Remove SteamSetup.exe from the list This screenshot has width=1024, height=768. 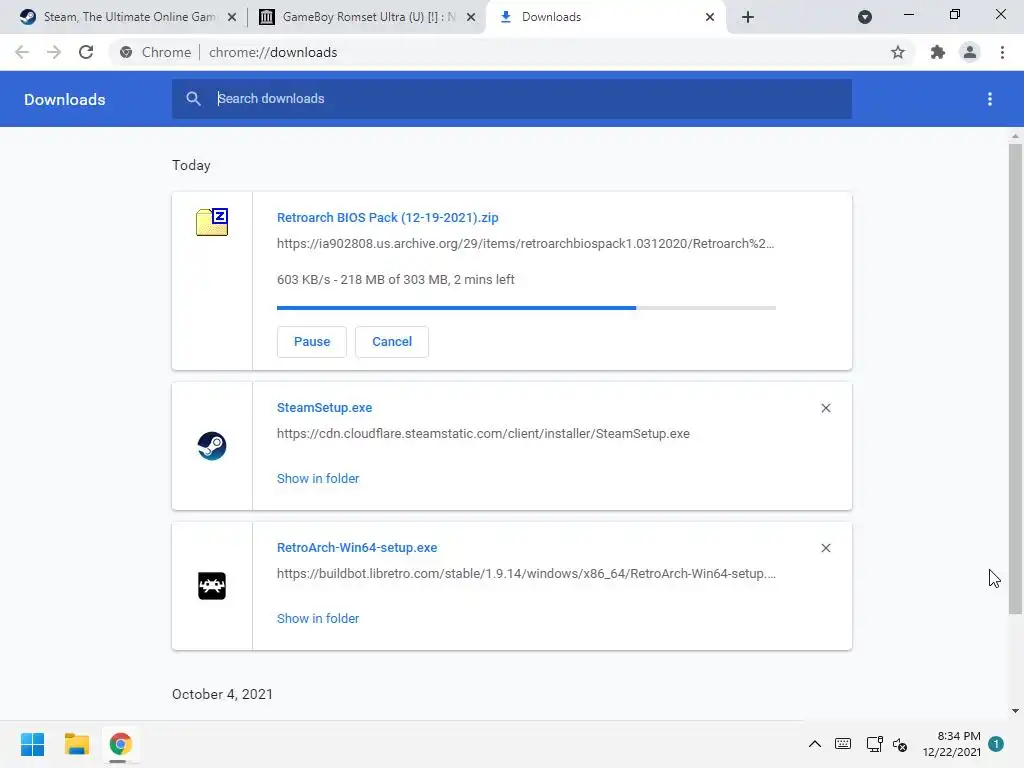pos(826,408)
